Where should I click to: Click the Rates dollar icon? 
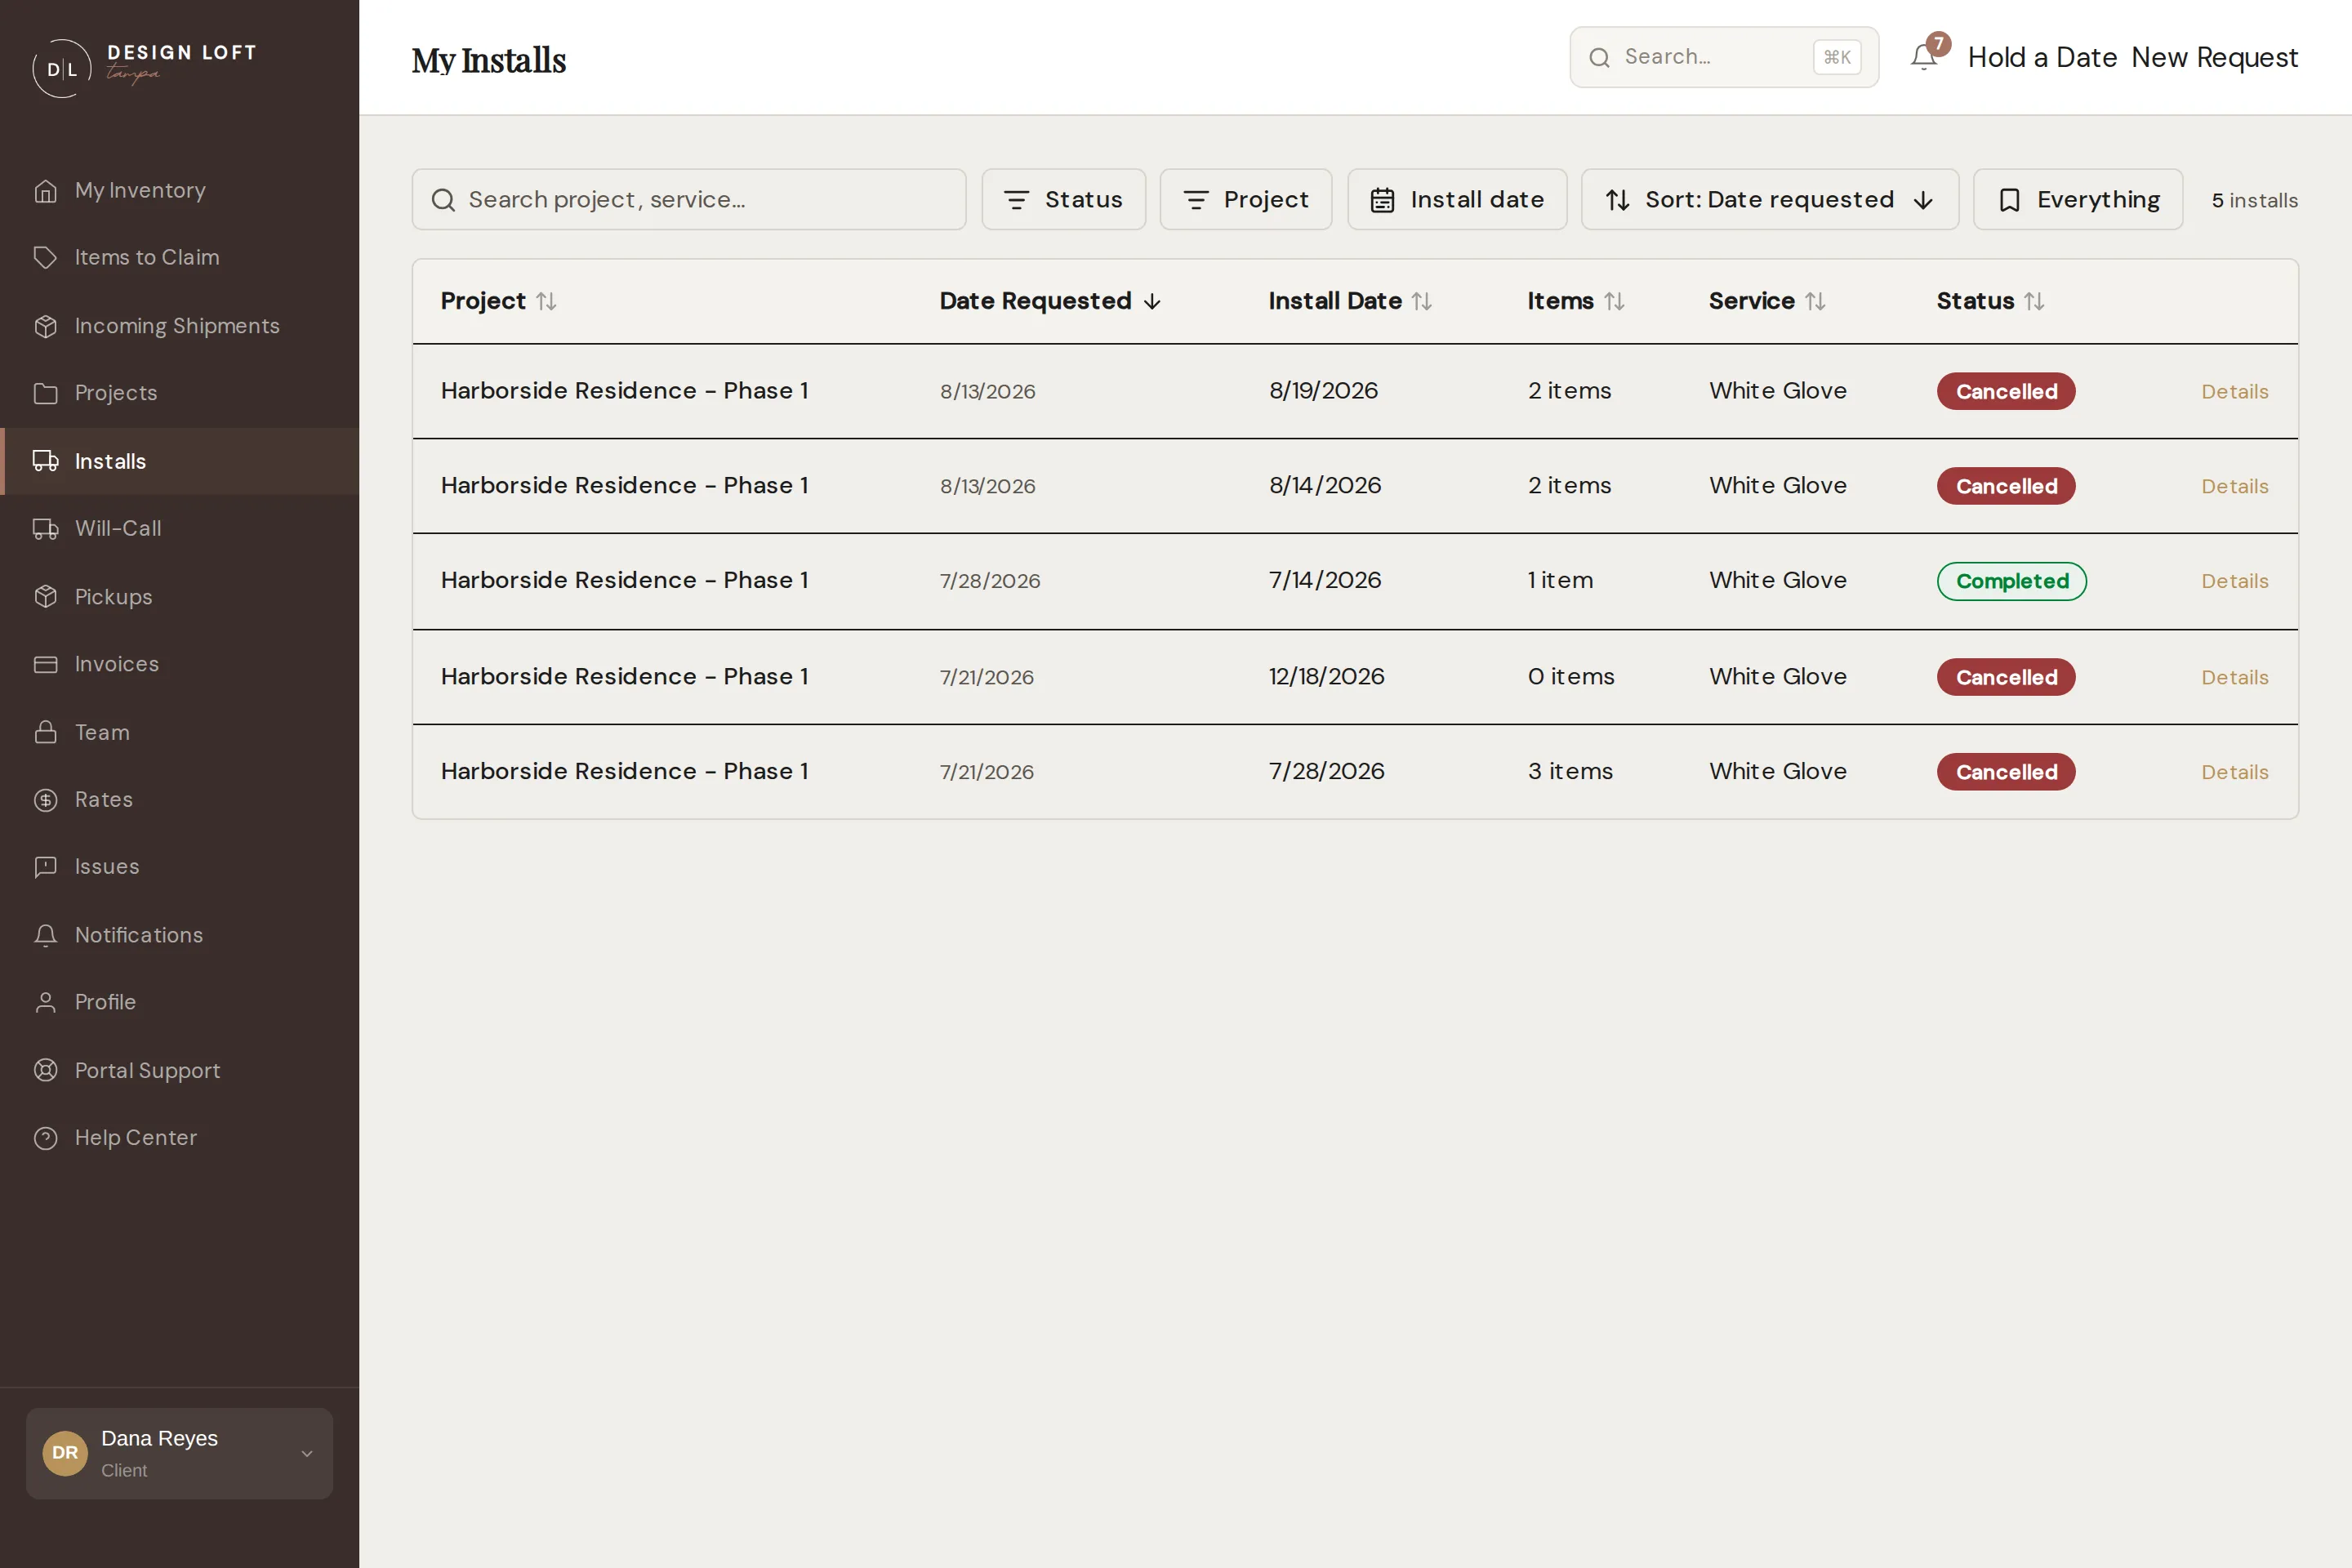click(46, 799)
